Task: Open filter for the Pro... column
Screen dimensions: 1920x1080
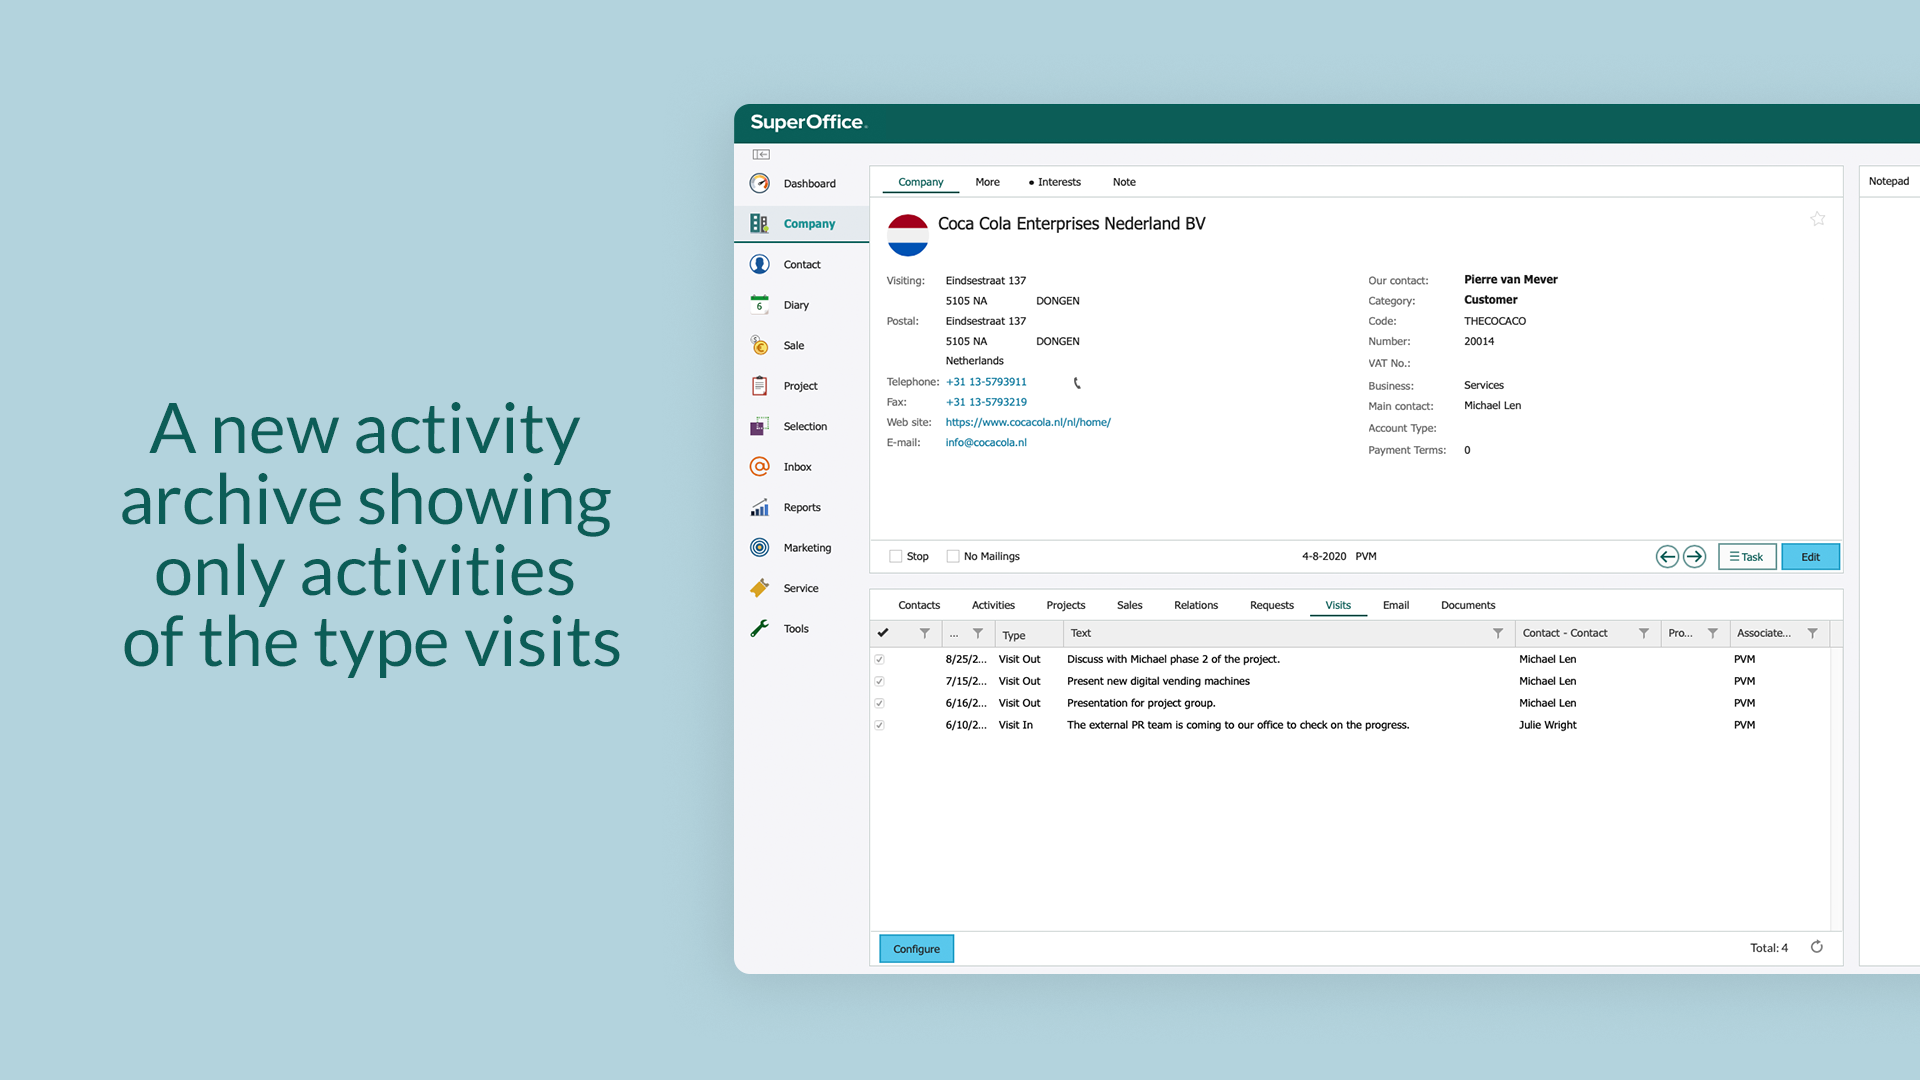Action: (1713, 633)
